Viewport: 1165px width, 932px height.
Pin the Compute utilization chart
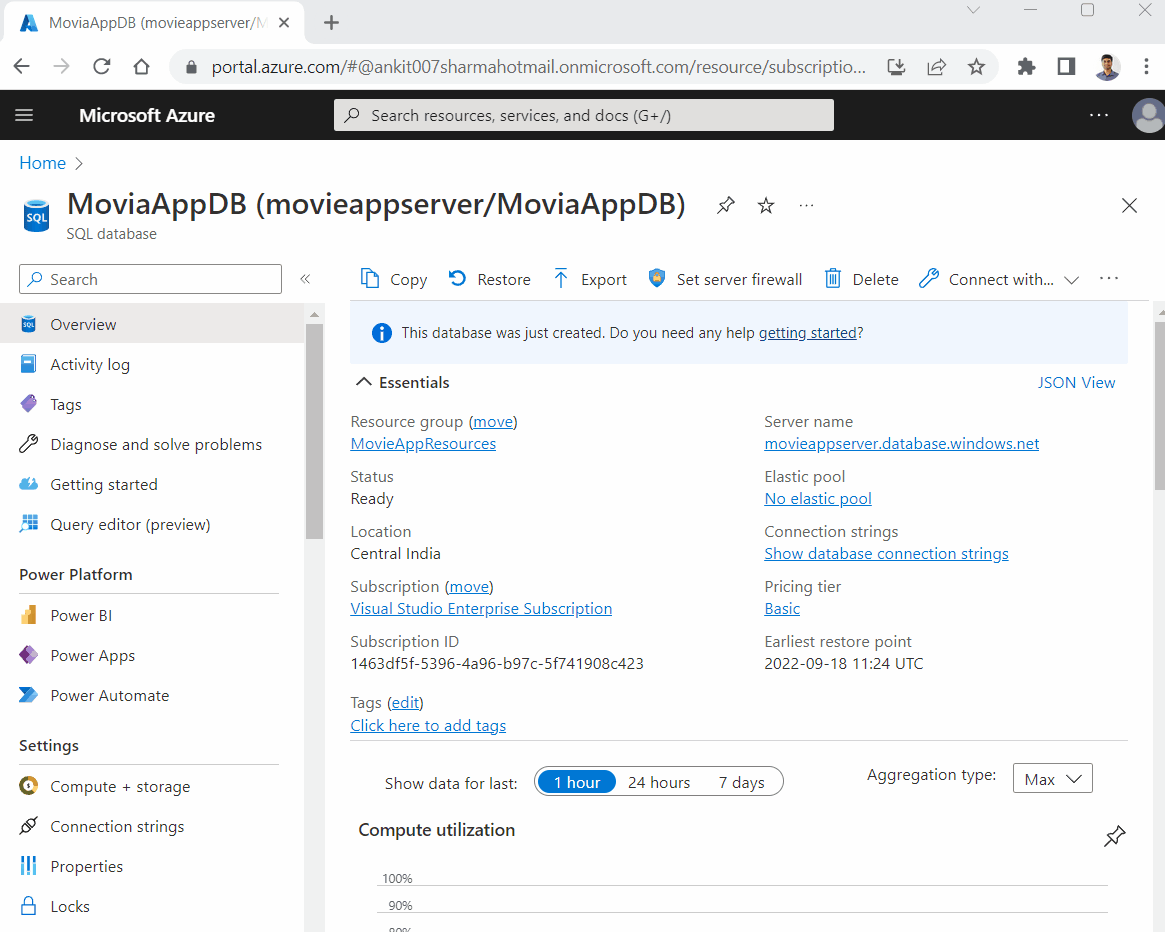click(x=1114, y=836)
